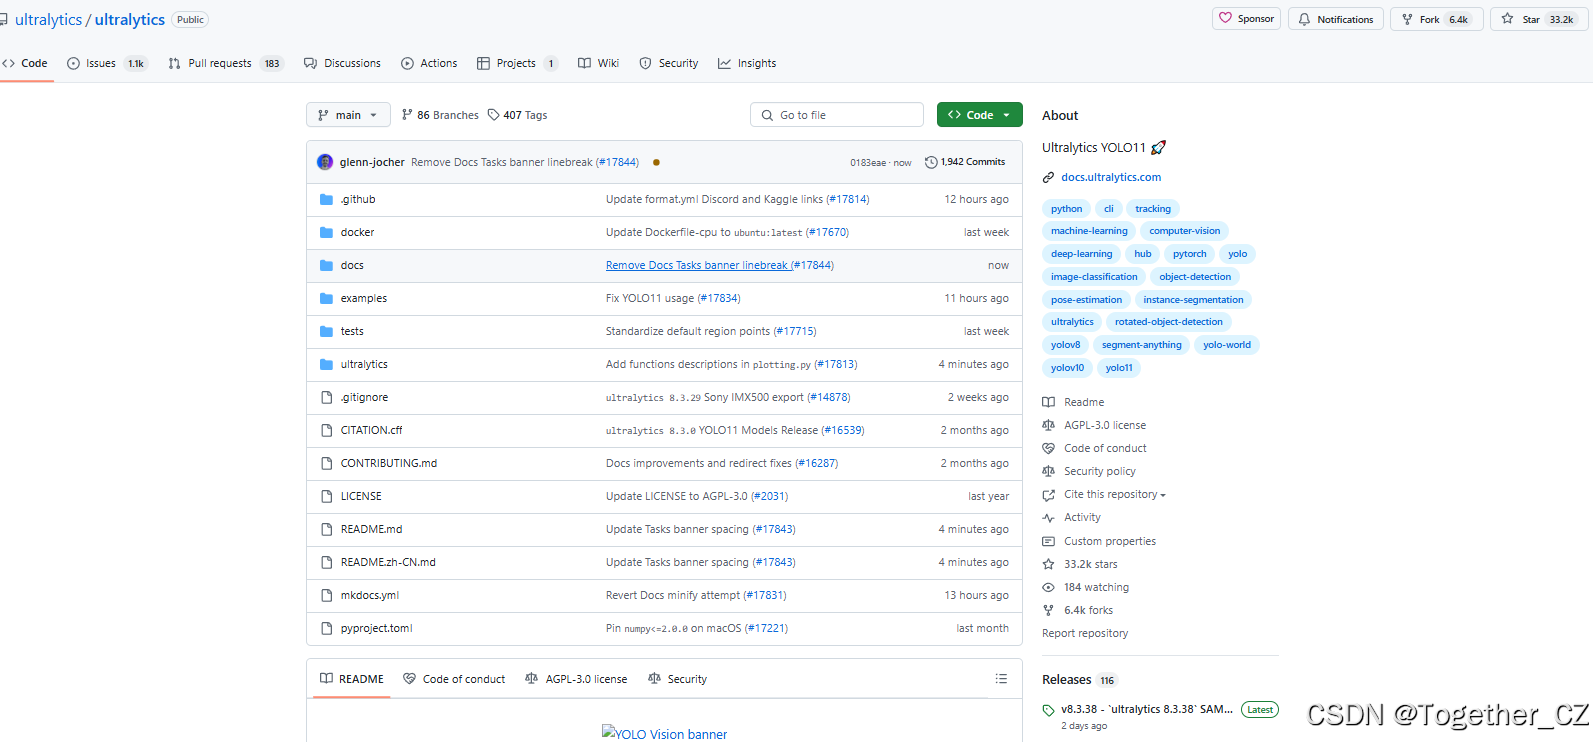Click the eye icon beside 184 watching

tap(1048, 588)
